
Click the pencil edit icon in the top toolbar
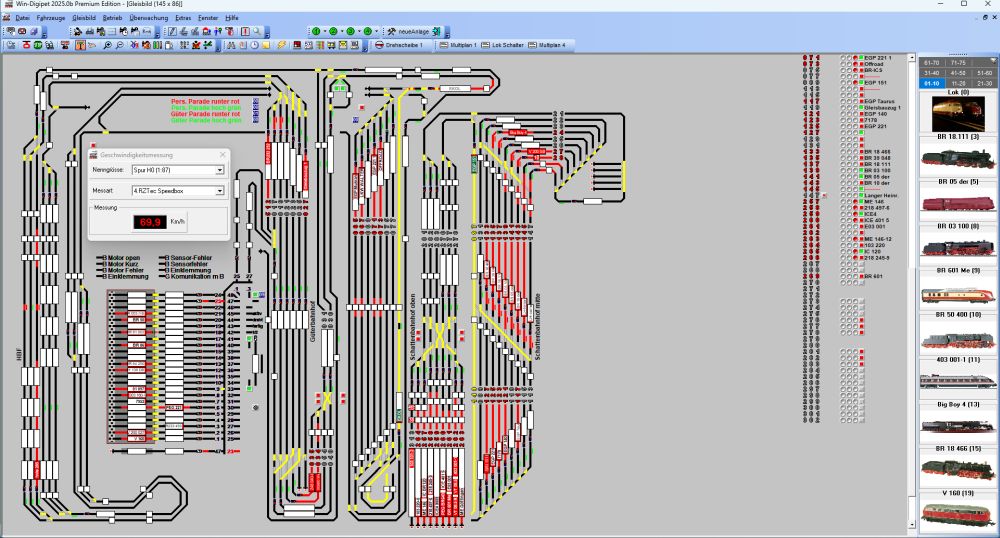pyautogui.click(x=172, y=31)
